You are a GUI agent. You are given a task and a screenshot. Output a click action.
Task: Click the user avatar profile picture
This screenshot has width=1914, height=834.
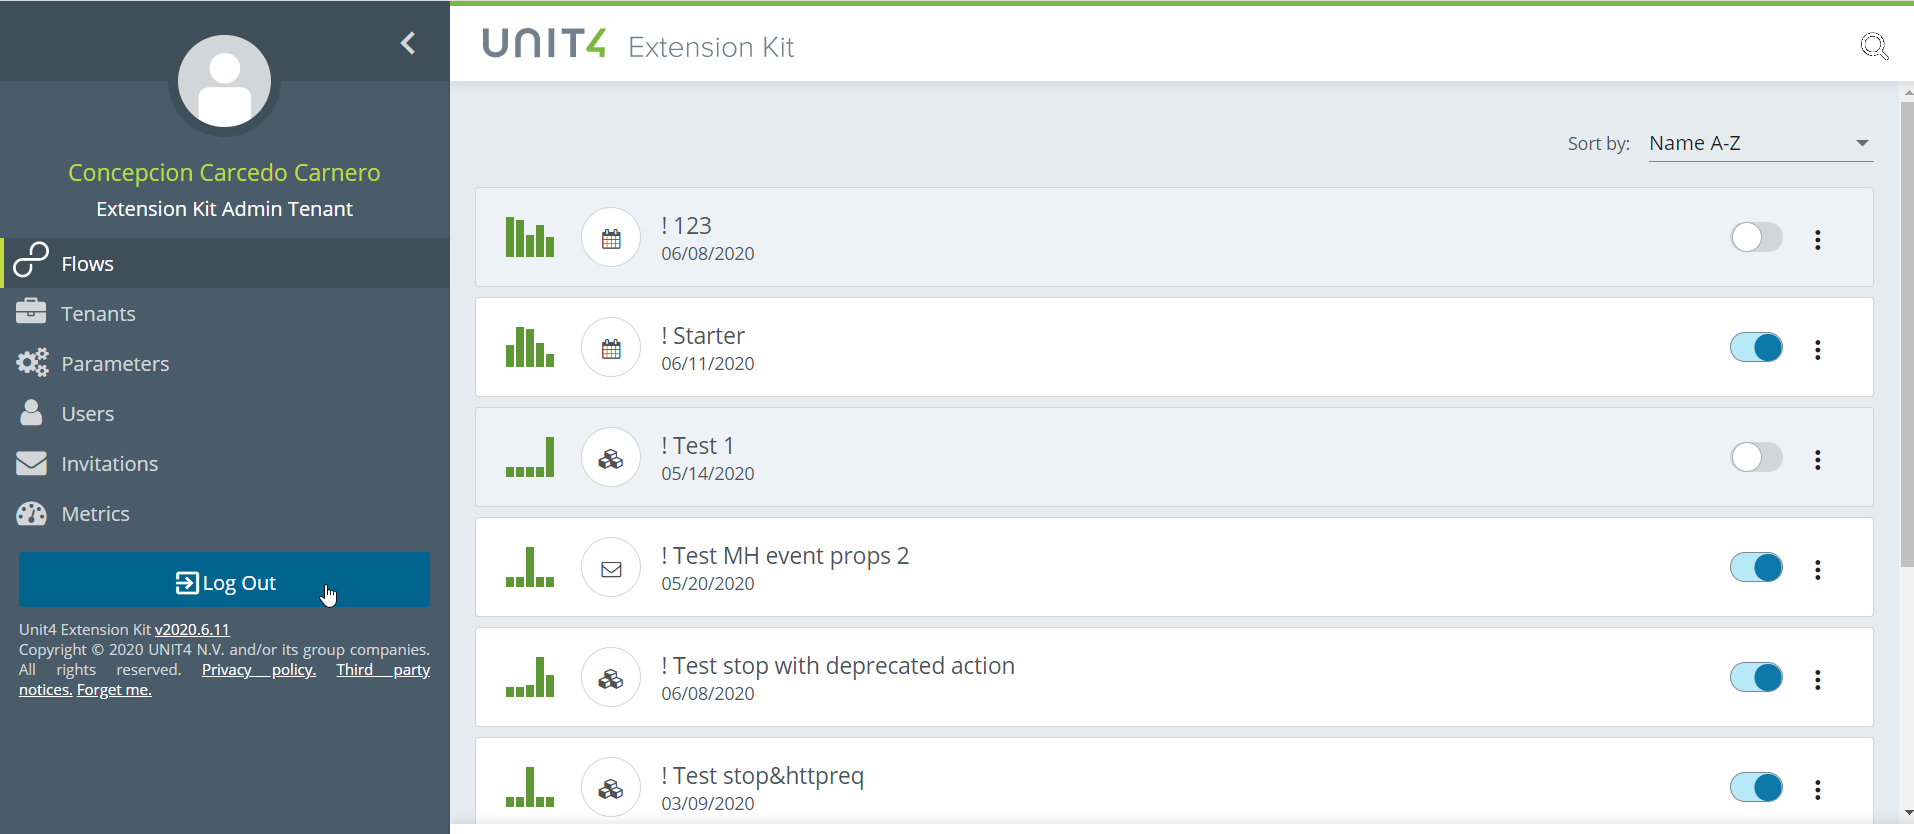coord(225,81)
